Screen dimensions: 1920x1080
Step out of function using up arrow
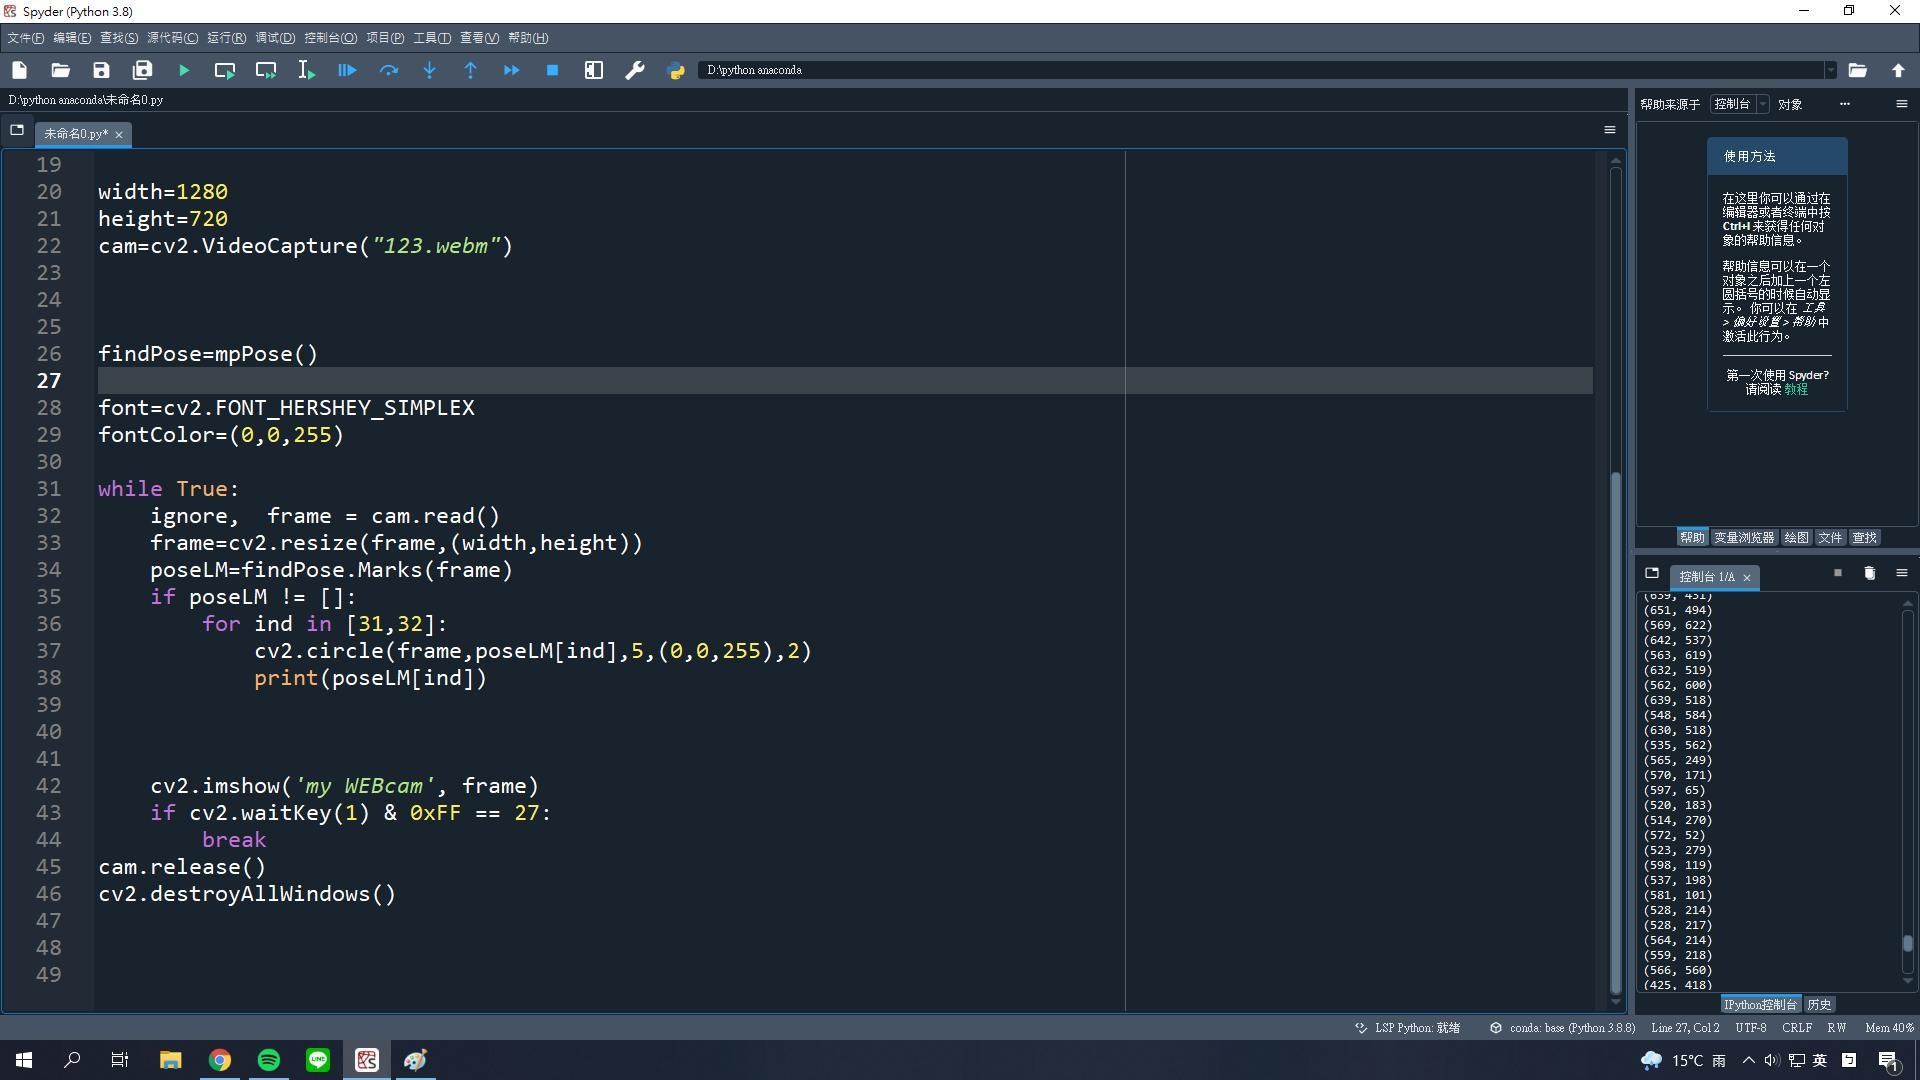click(470, 70)
